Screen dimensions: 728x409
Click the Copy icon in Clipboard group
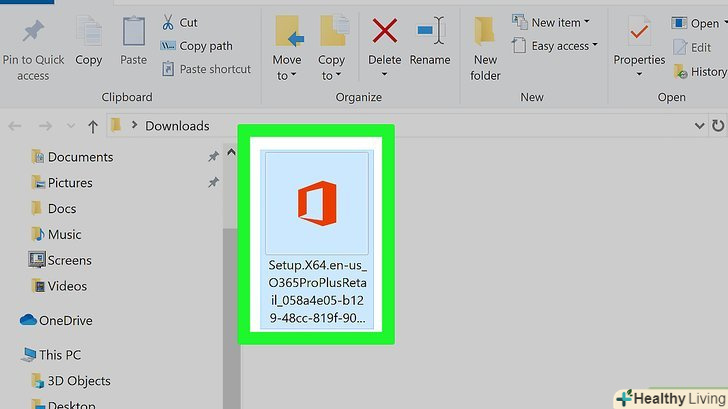point(89,32)
